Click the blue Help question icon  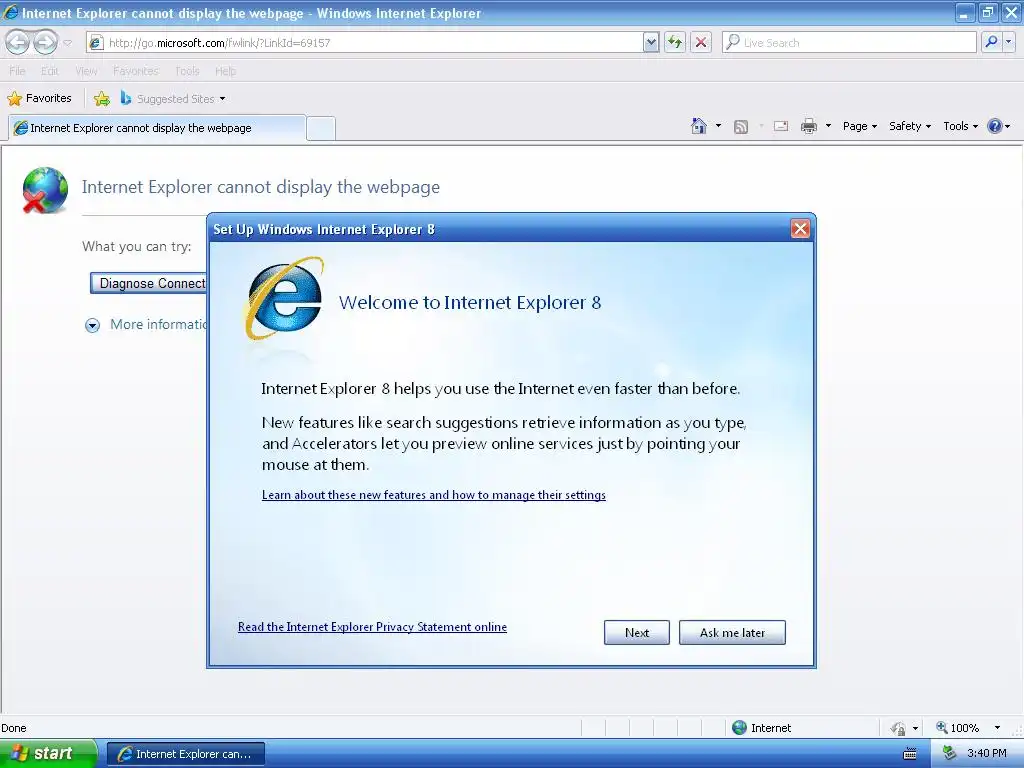click(x=995, y=126)
